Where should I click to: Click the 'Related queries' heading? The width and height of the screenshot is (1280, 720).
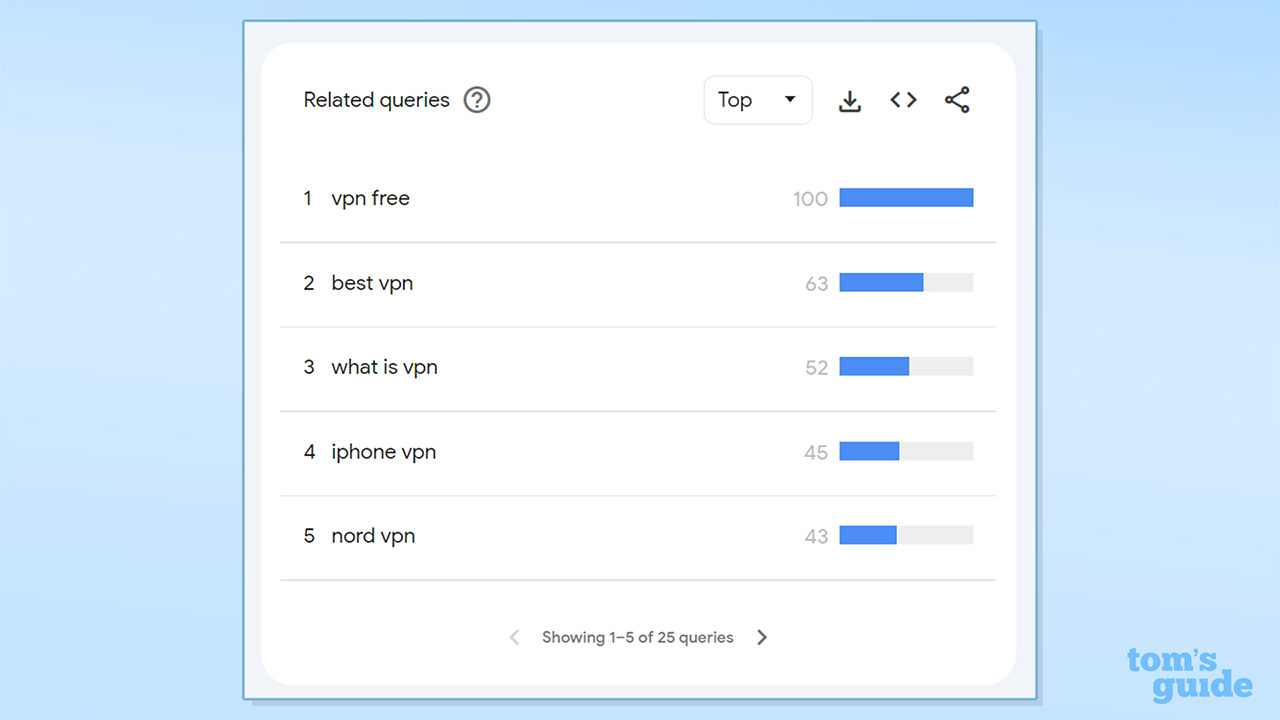[x=376, y=100]
